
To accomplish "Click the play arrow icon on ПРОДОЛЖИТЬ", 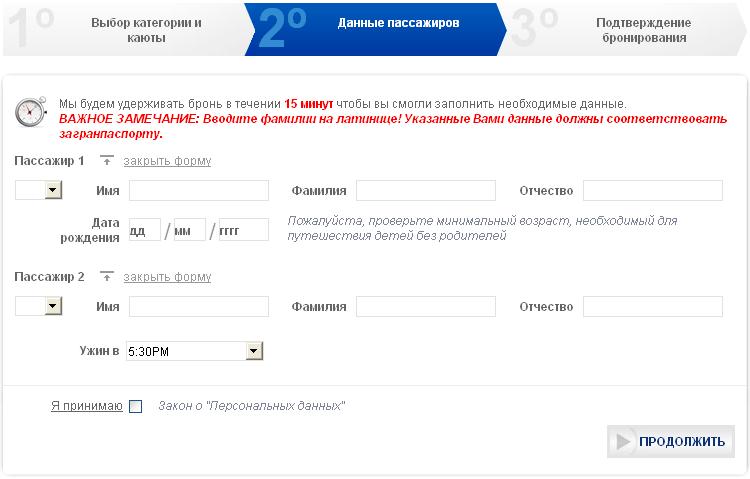I will (x=623, y=441).
